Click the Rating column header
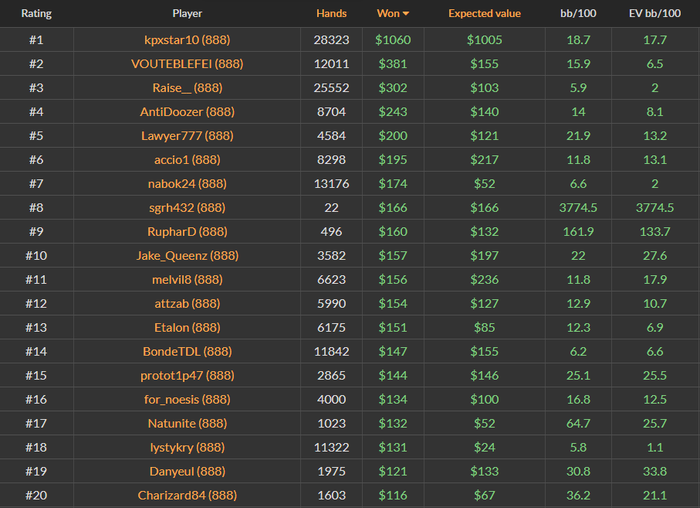This screenshot has width=700, height=508. [x=36, y=14]
